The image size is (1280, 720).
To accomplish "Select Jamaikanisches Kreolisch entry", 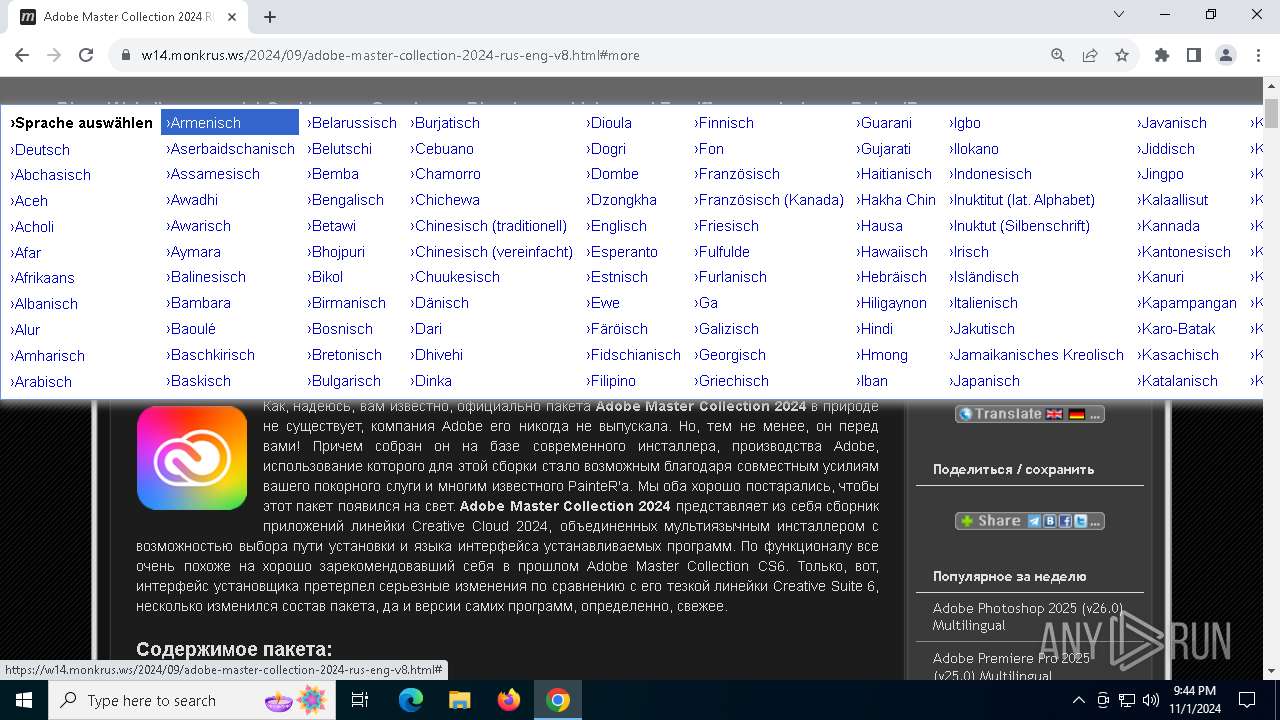I will coord(1036,355).
